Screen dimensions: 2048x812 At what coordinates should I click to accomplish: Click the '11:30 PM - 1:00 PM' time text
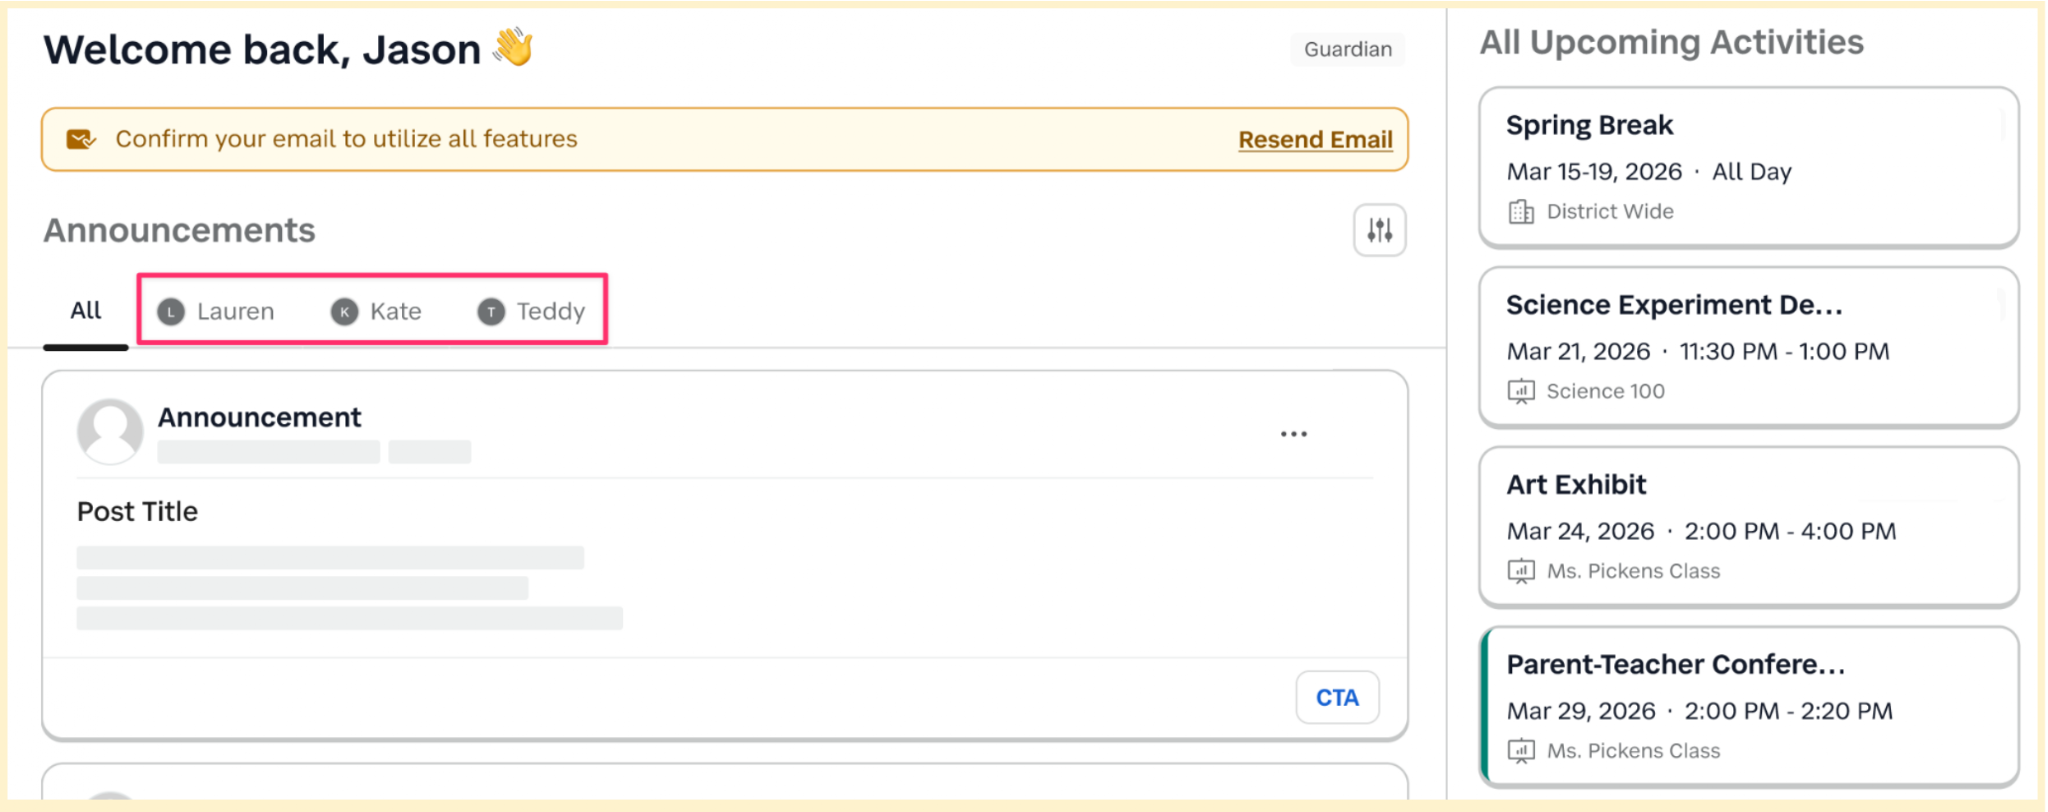[x=1784, y=352]
